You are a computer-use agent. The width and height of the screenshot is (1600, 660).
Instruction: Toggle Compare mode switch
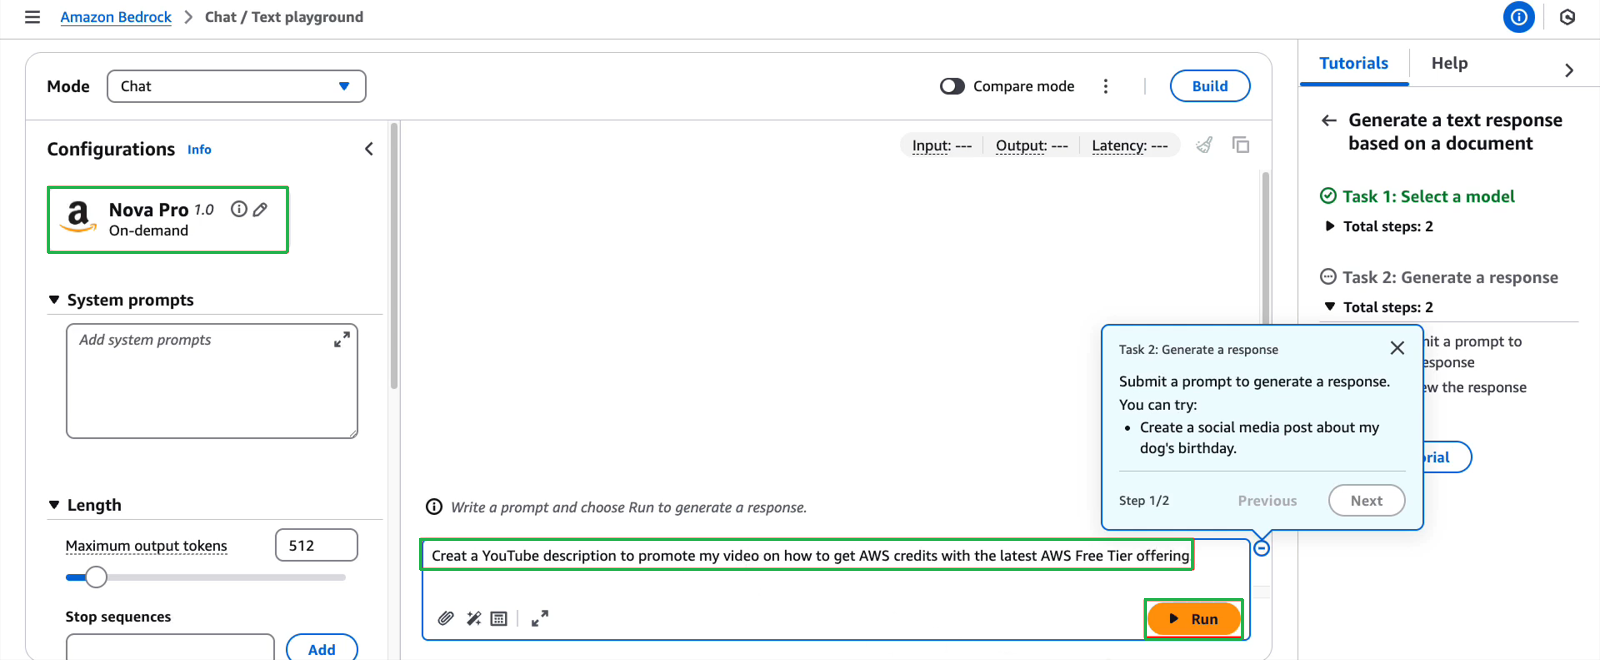point(952,86)
